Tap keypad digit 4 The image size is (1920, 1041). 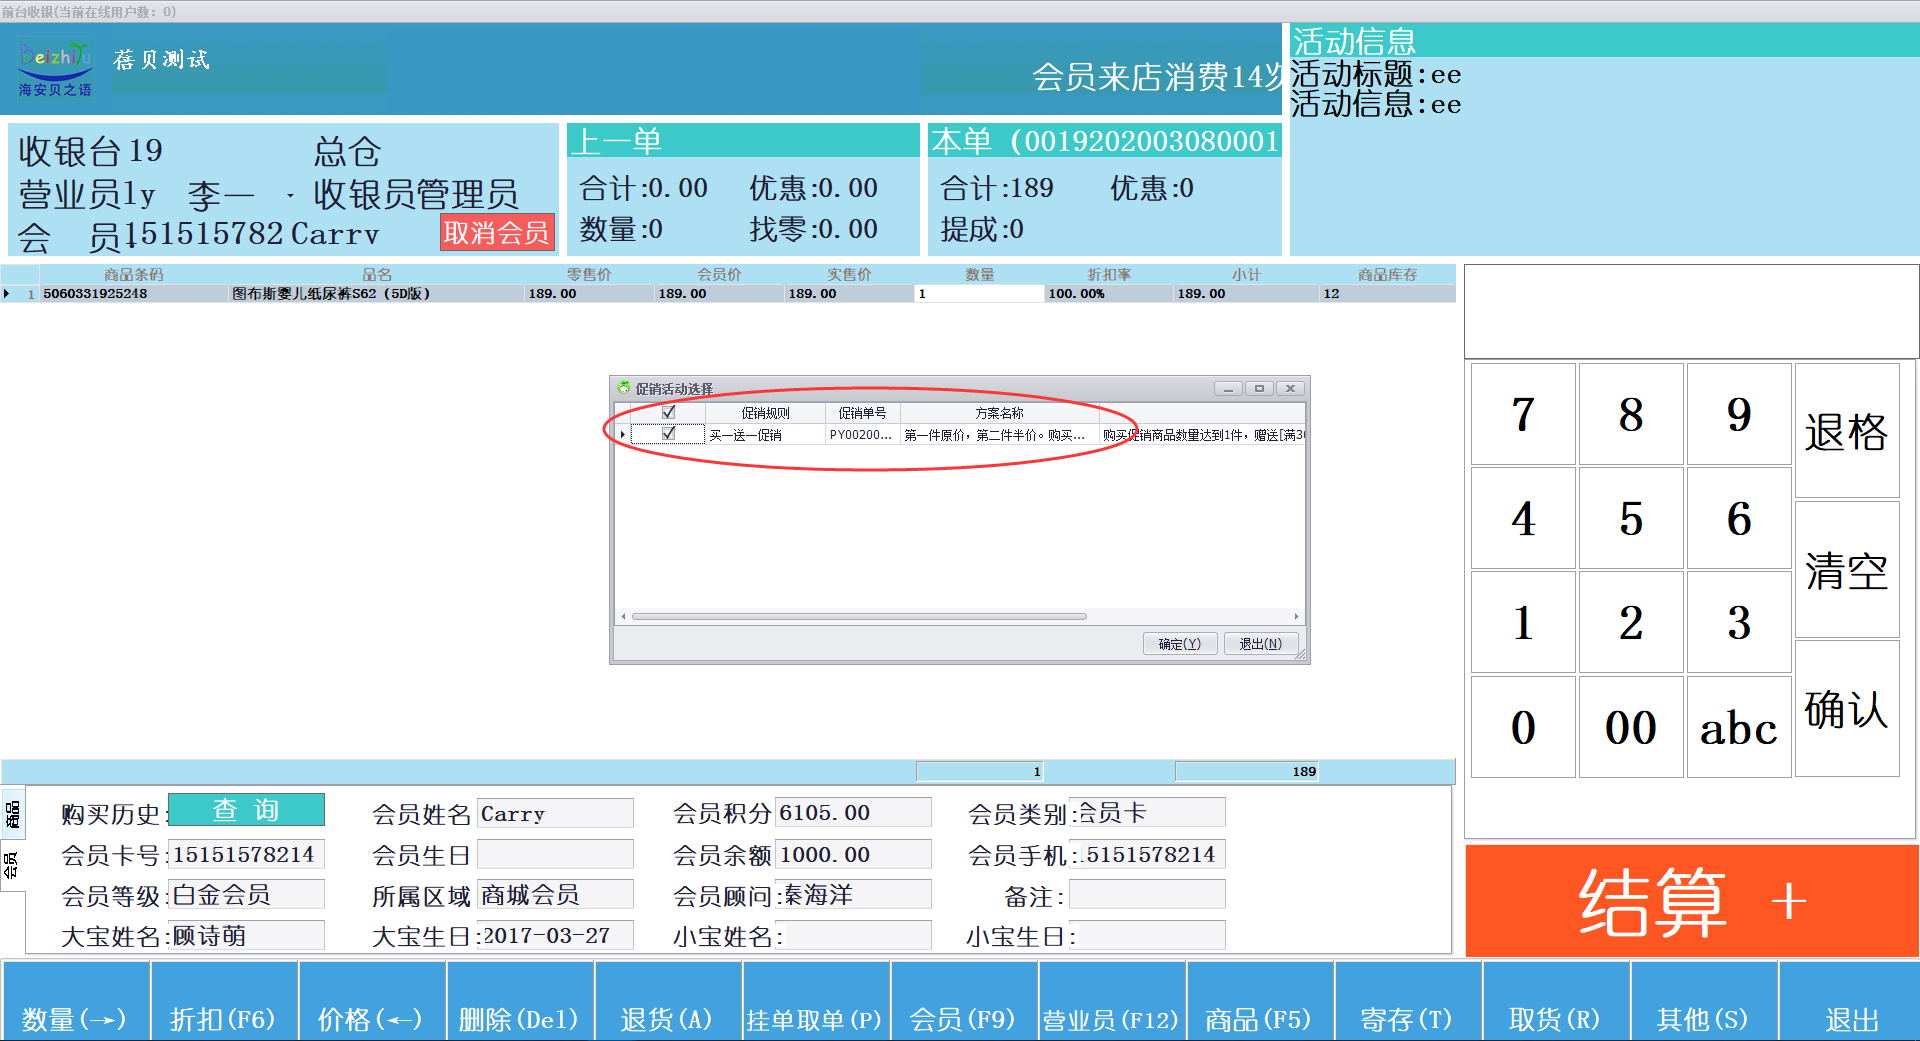point(1523,518)
